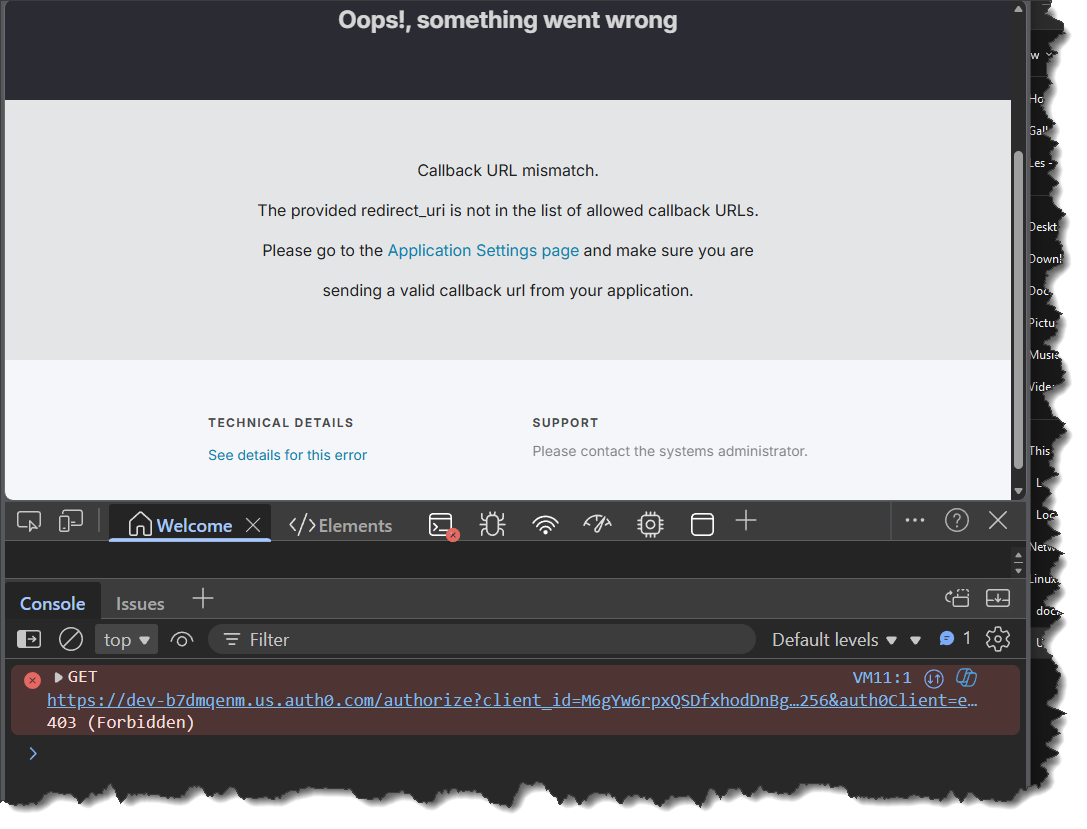This screenshot has height=829, width=1087.
Task: Open the top frame context dropdown
Action: (125, 638)
